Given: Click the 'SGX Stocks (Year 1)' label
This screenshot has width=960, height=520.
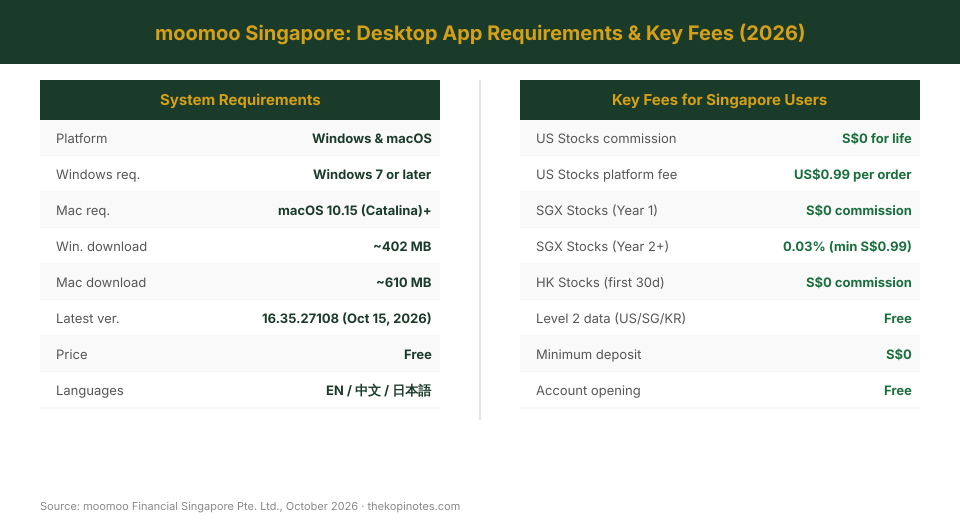Looking at the screenshot, I should (x=597, y=211).
